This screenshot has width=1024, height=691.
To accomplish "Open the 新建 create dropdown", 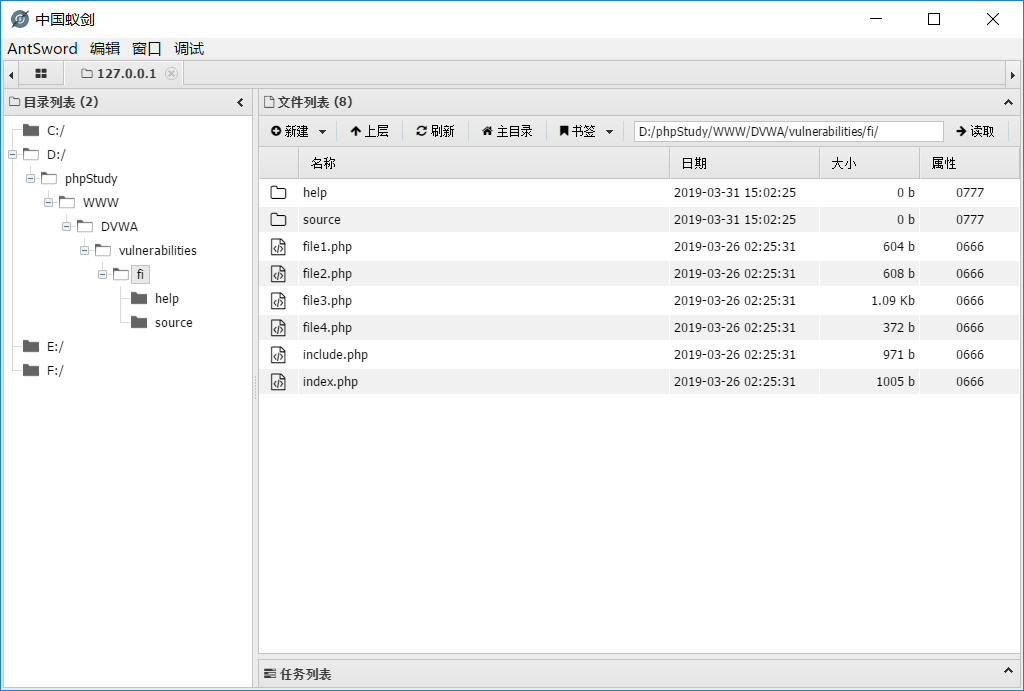I will point(298,131).
